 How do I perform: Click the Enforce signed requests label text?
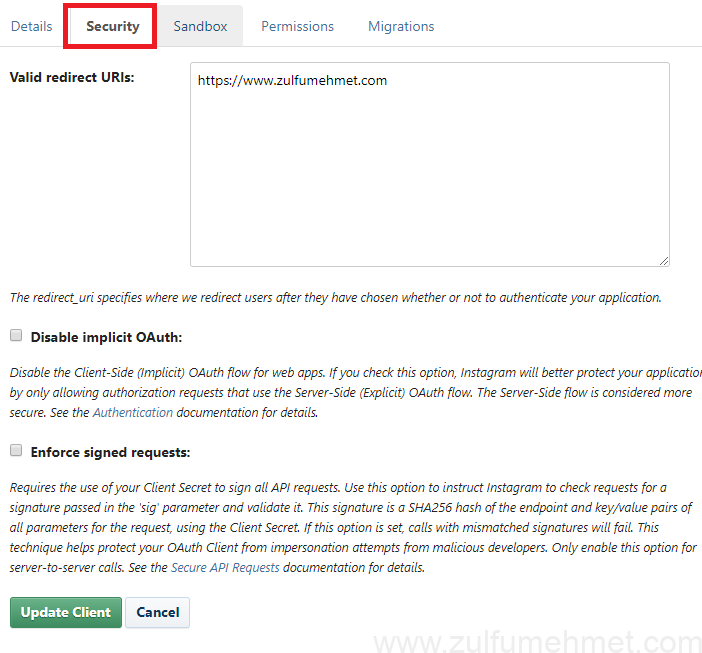[x=110, y=452]
